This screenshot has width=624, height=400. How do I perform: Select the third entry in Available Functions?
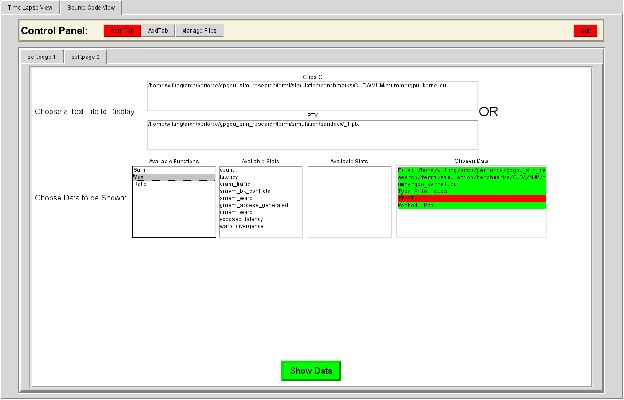point(140,185)
